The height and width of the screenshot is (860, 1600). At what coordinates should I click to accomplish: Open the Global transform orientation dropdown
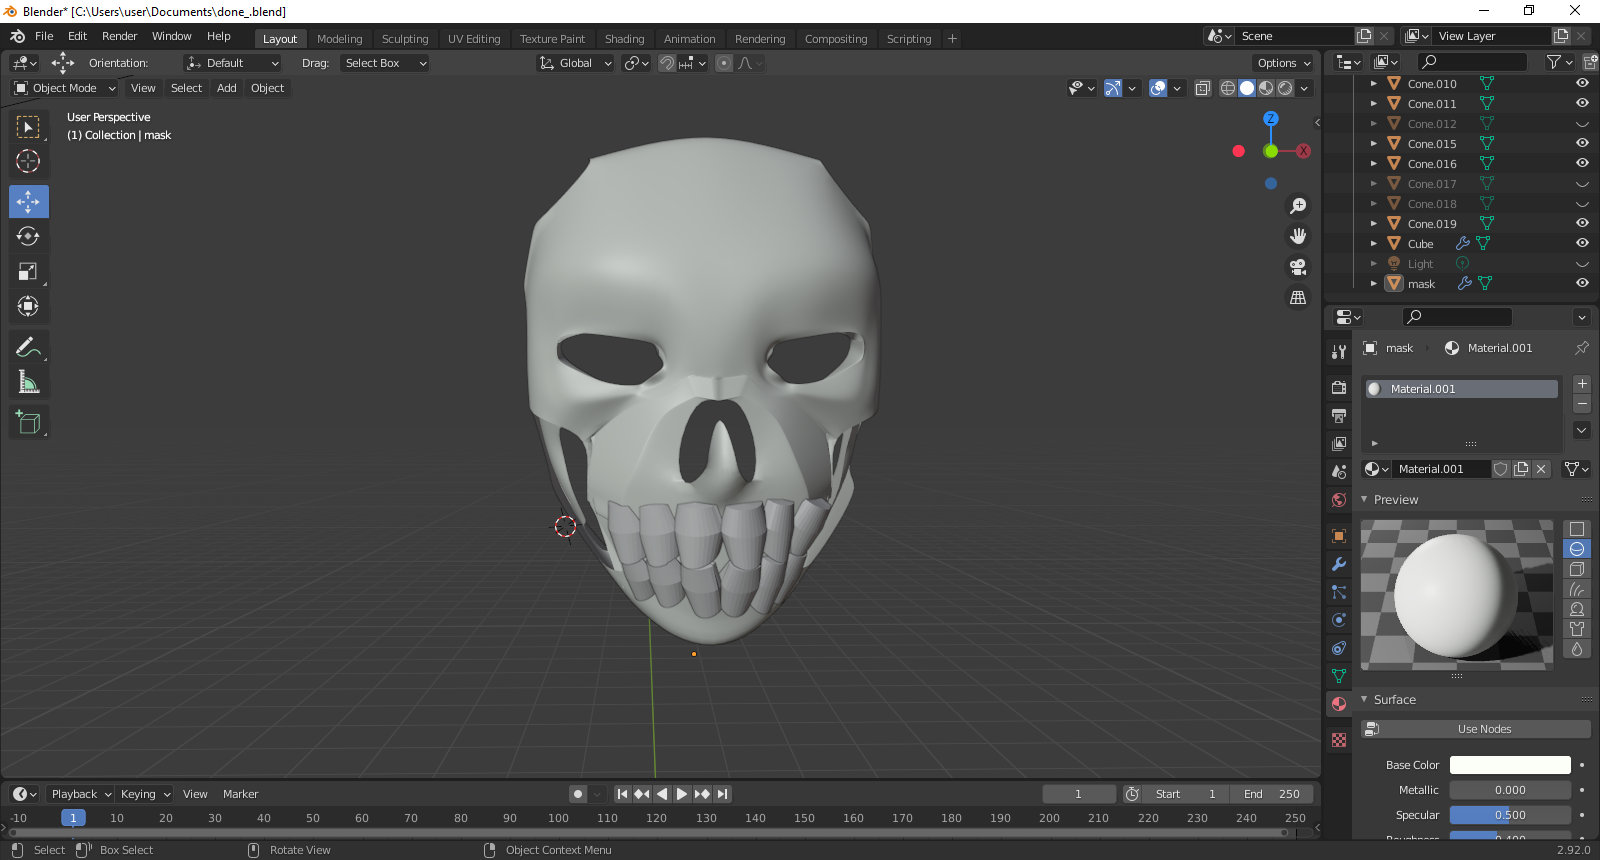tap(576, 63)
